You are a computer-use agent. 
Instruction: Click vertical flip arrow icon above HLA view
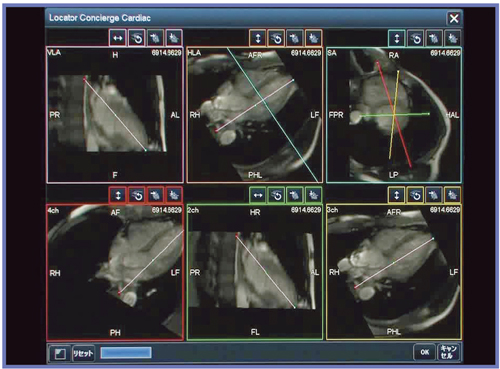[258, 38]
